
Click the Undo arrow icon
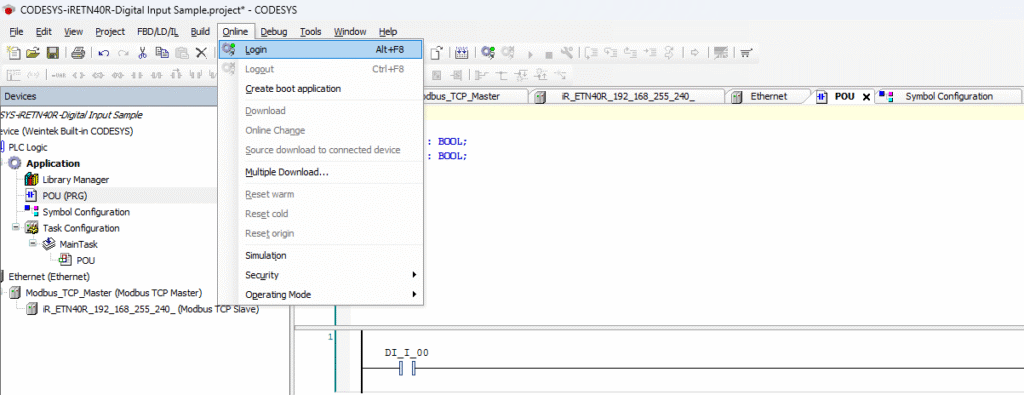(x=104, y=53)
